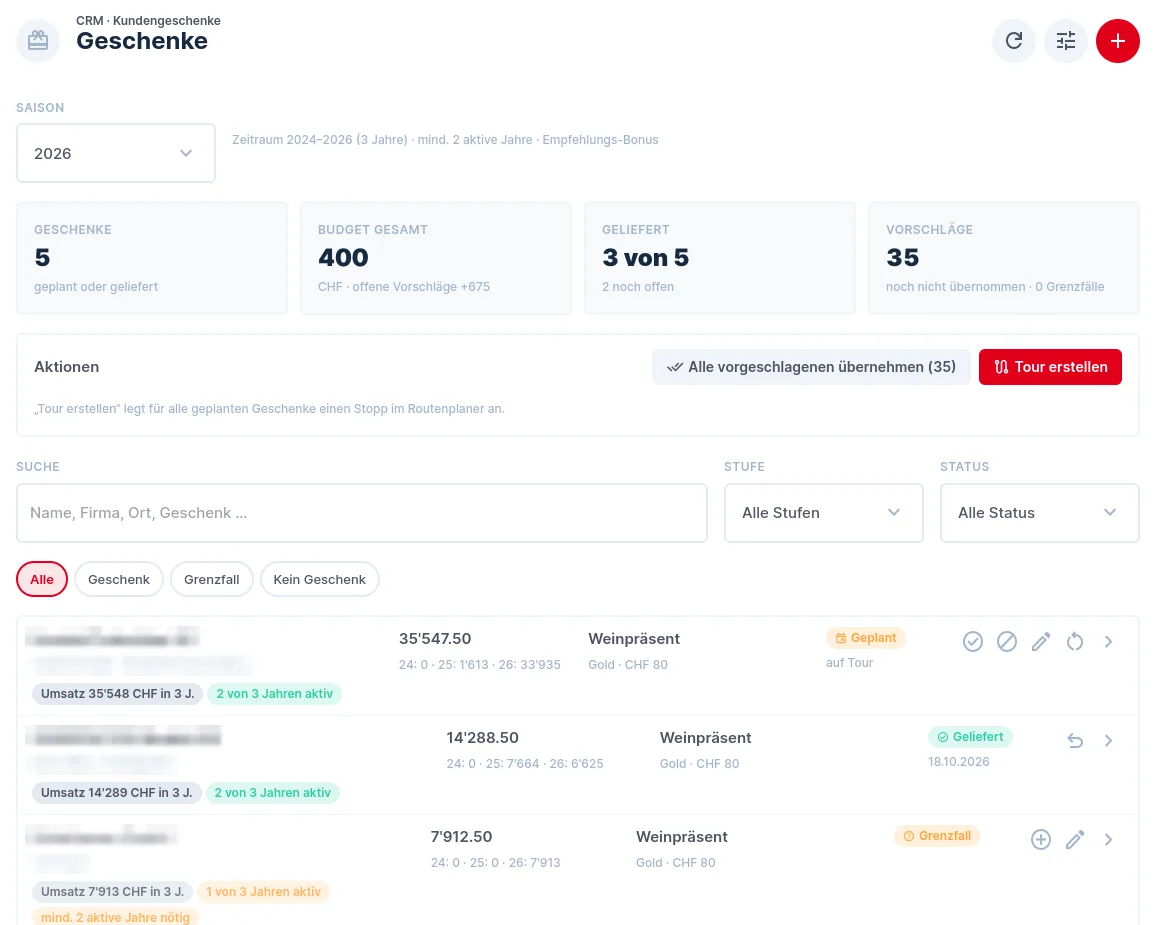This screenshot has width=1167, height=925.
Task: Select the Geschenk filter chip
Action: point(119,579)
